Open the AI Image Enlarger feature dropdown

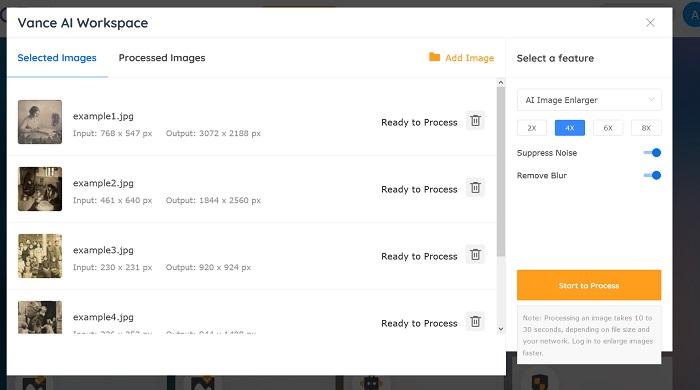click(589, 100)
